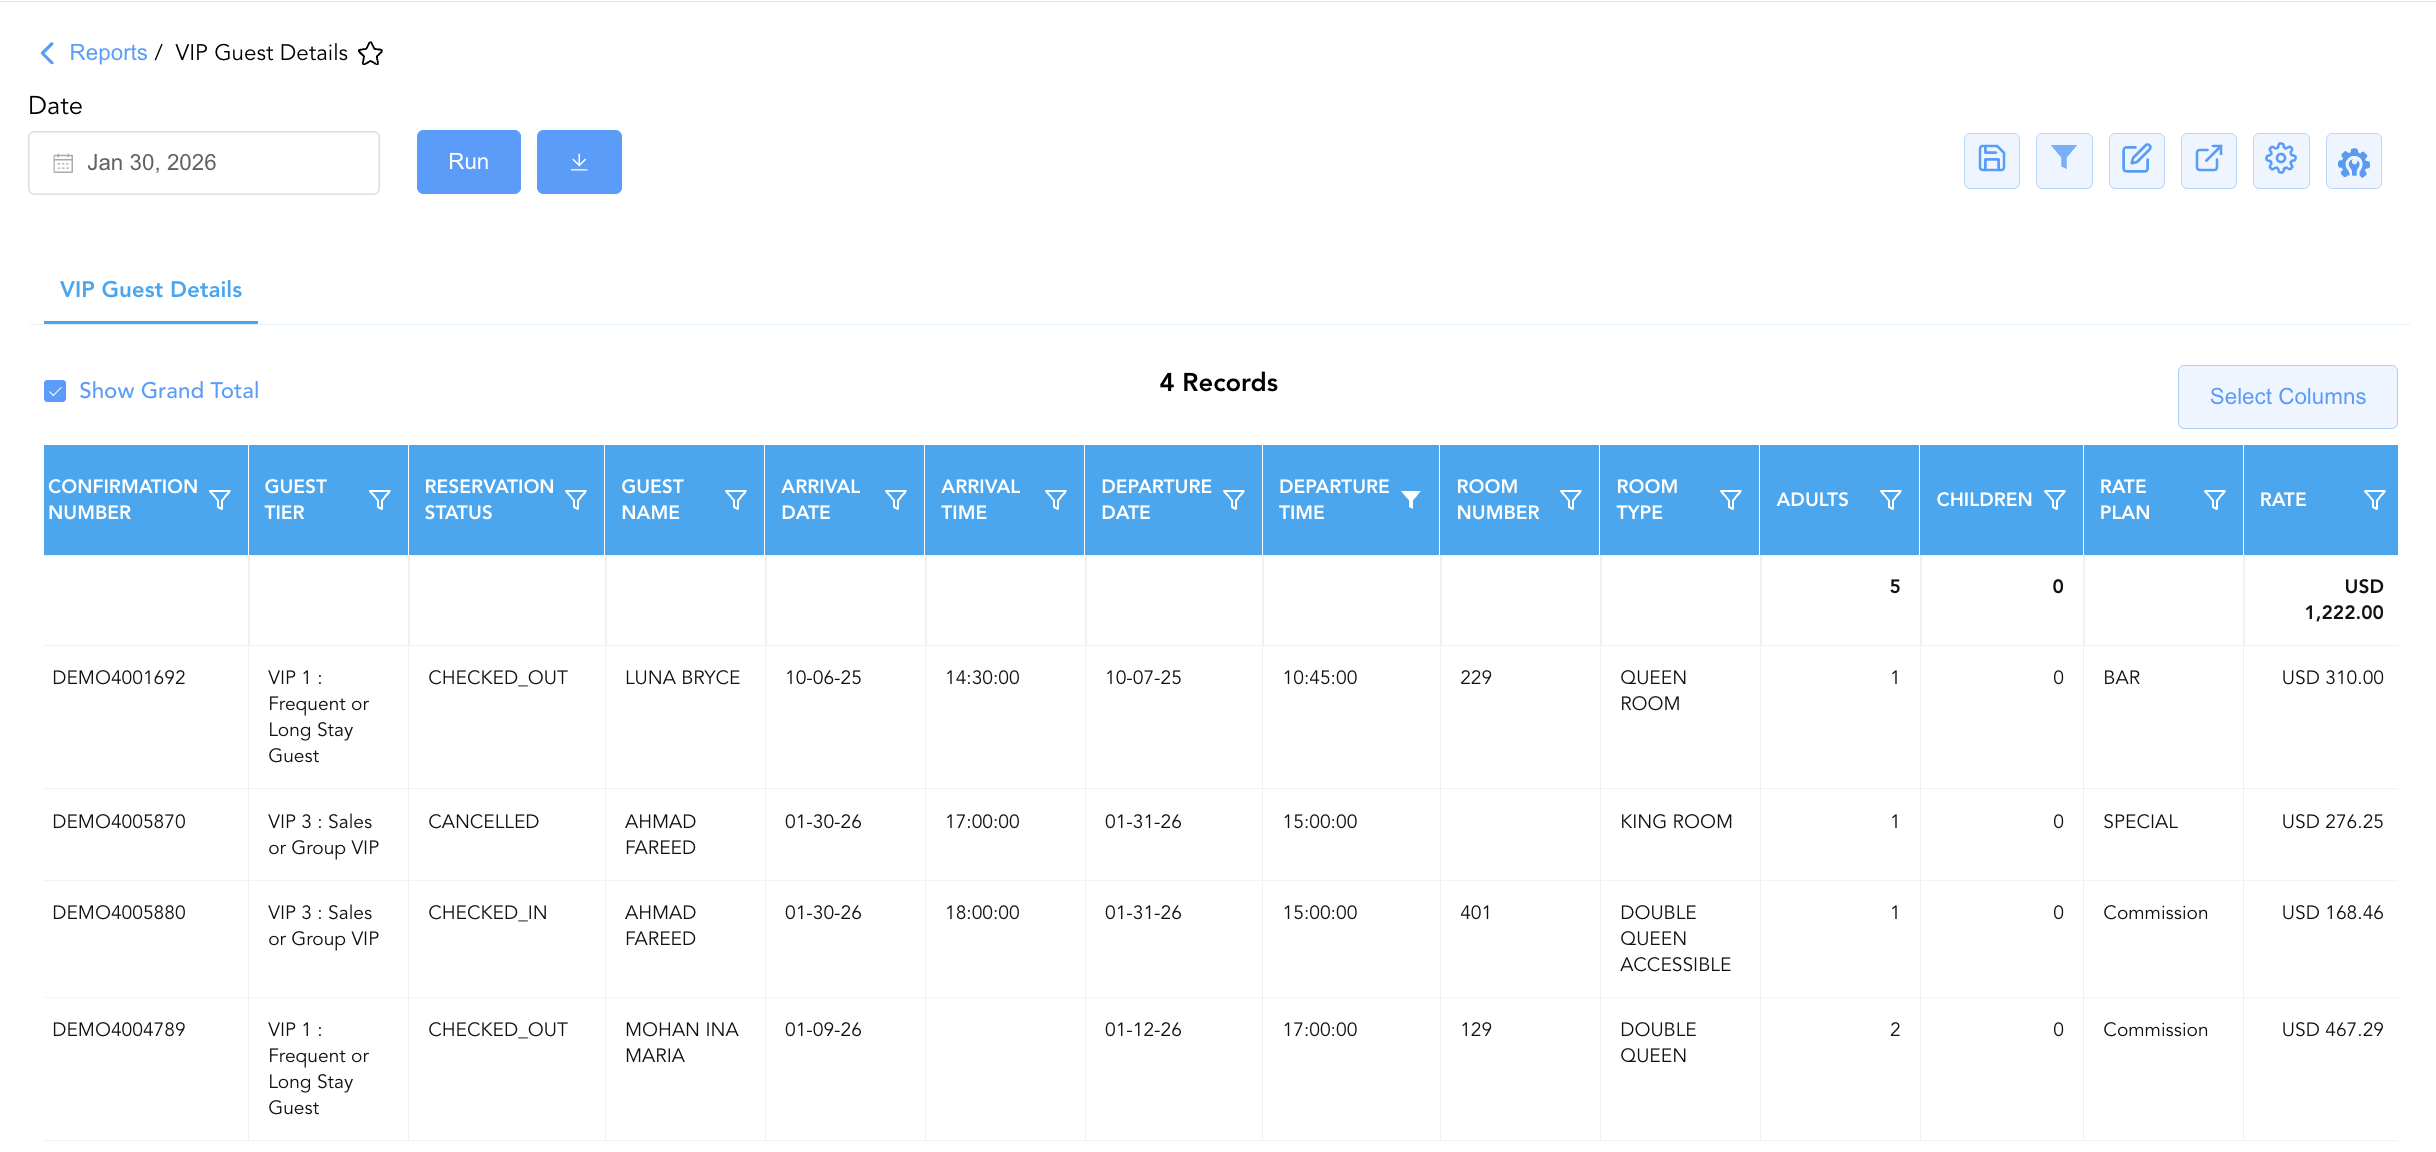This screenshot has width=2436, height=1152.
Task: Click the edit report pencil icon
Action: [x=2136, y=160]
